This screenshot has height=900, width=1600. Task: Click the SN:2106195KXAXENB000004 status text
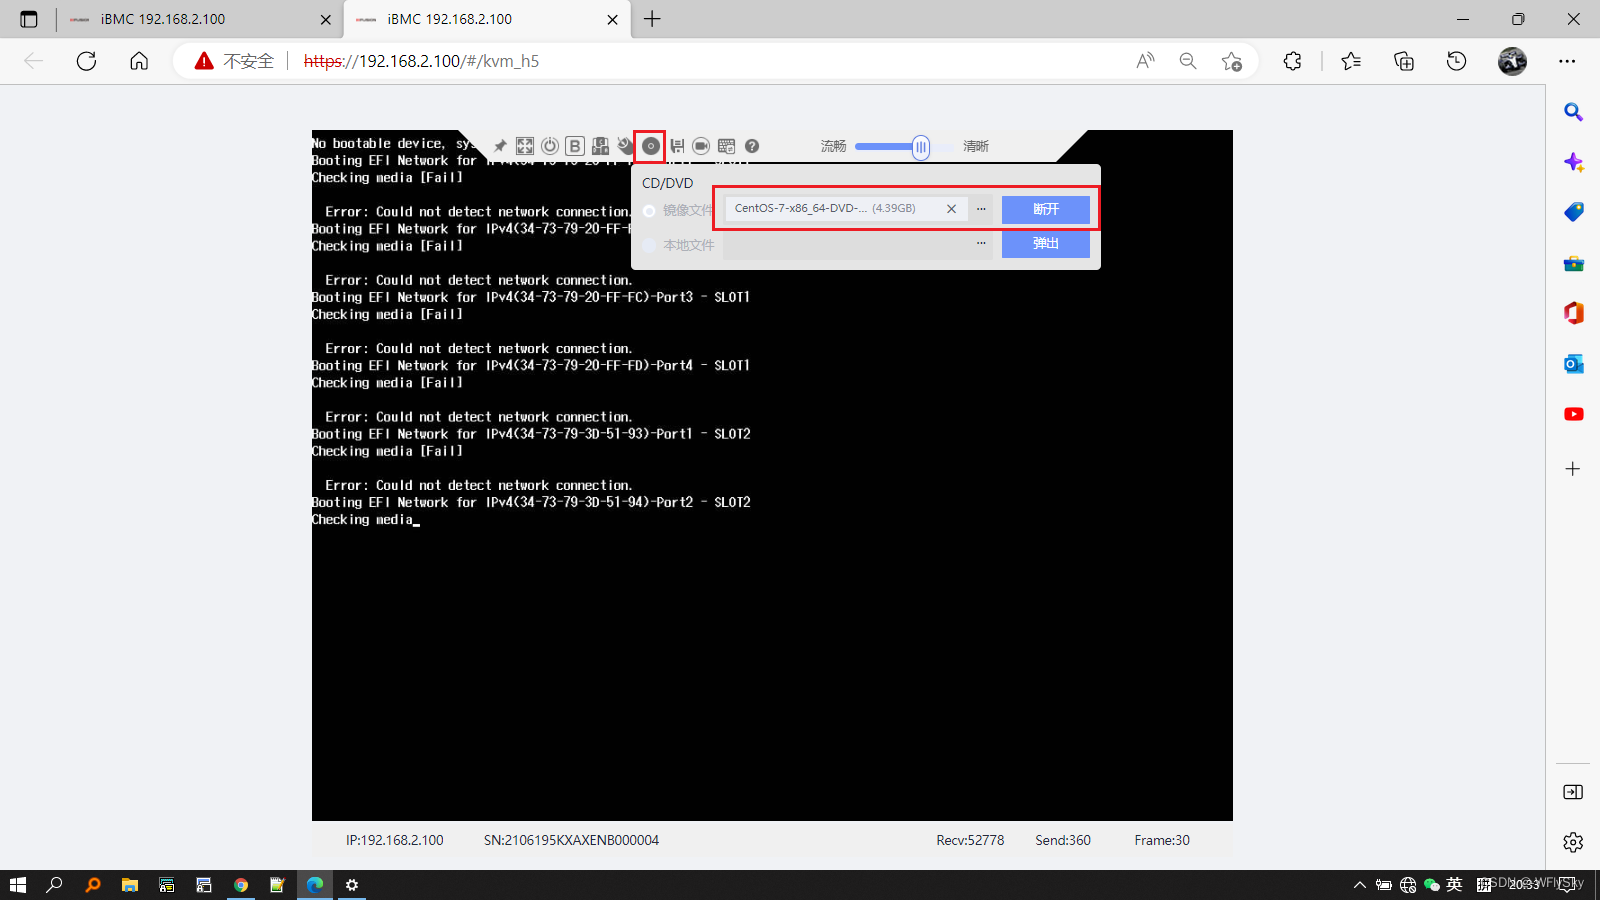tap(571, 840)
